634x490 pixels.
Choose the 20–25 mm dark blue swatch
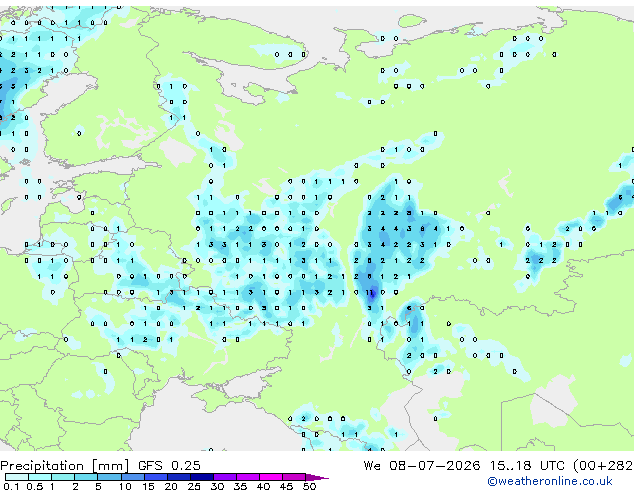point(179,477)
